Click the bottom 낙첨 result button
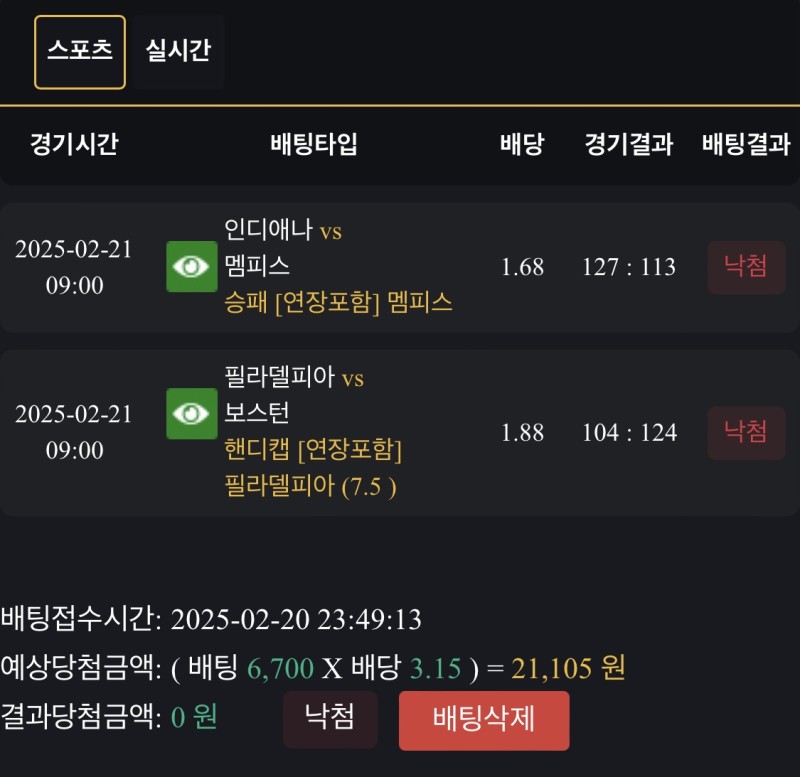Viewport: 800px width, 777px height. [330, 718]
